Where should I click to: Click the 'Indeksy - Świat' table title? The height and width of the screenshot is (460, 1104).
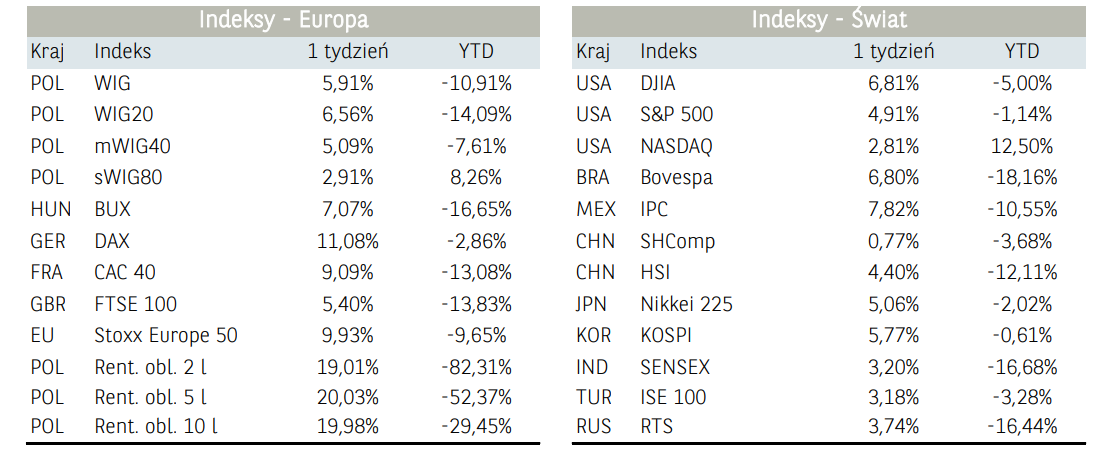point(829,20)
